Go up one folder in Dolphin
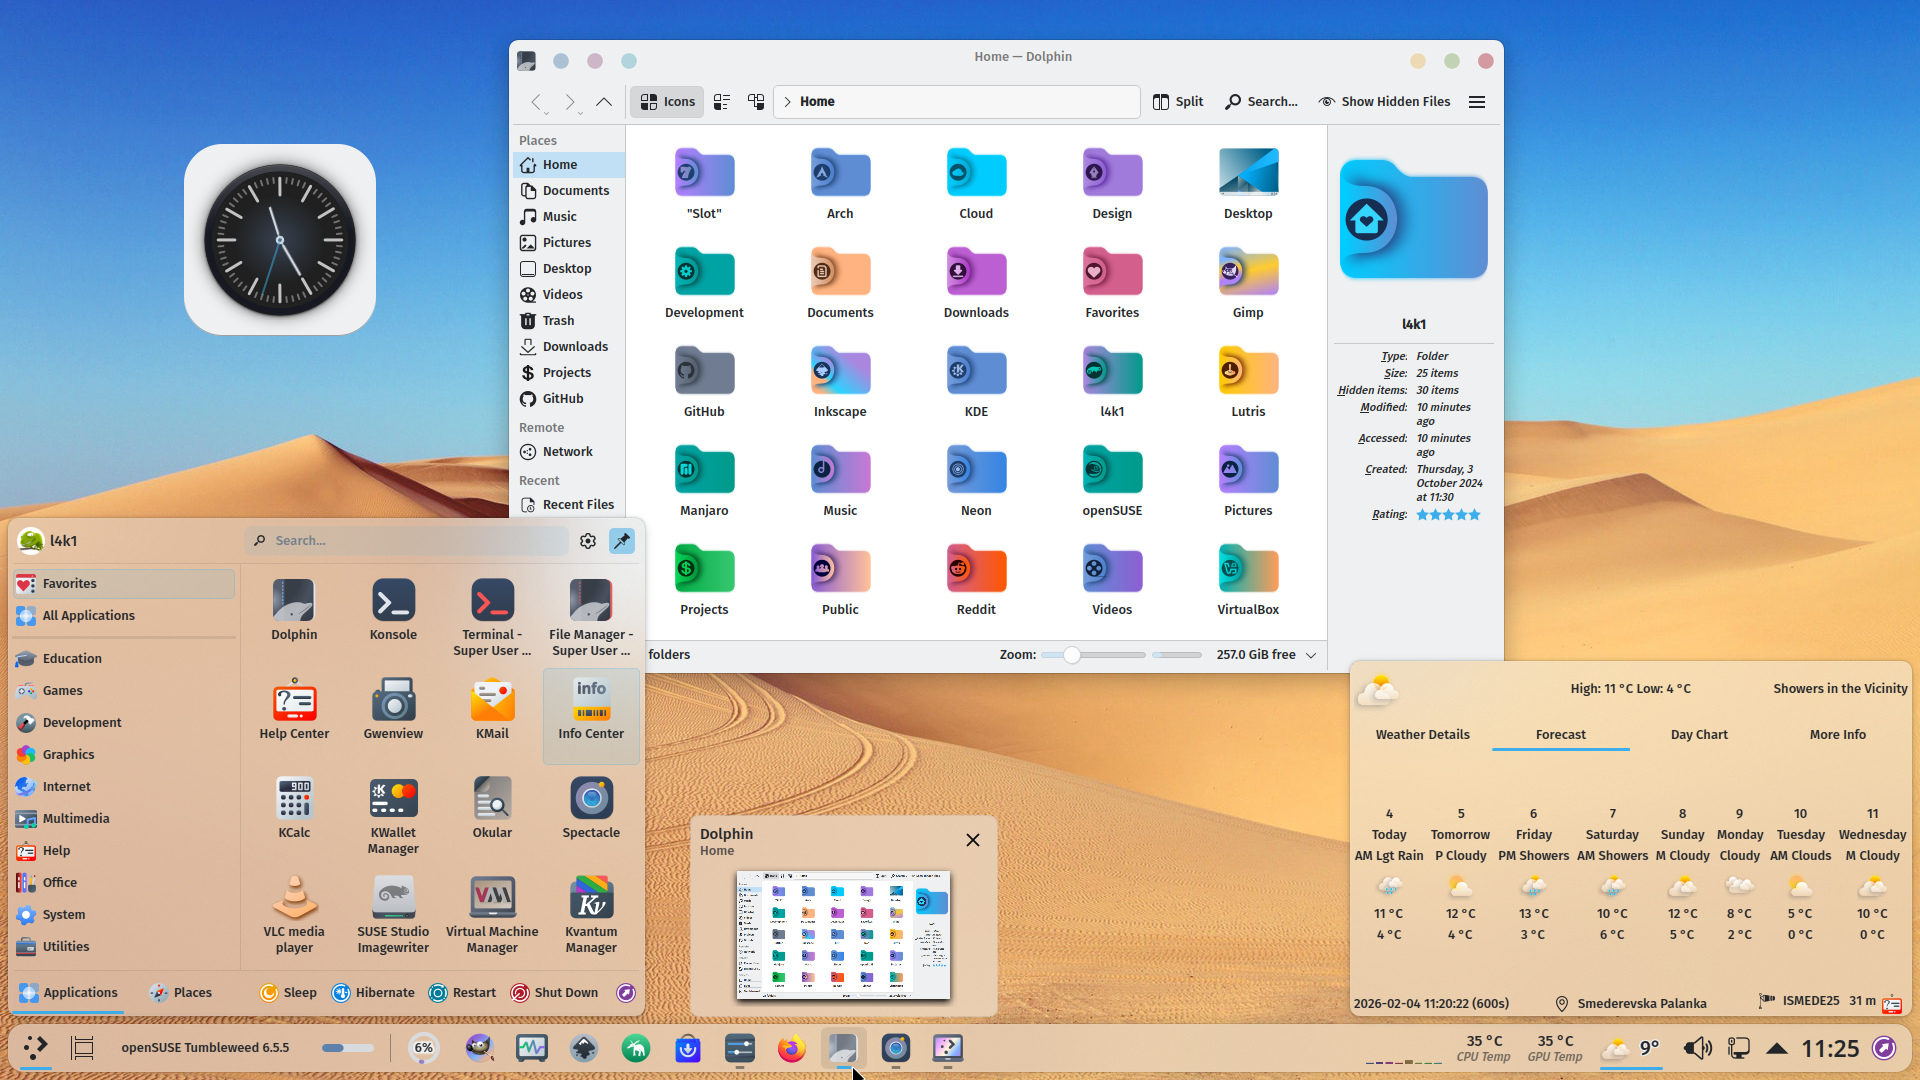Viewport: 1920px width, 1080px height. [x=604, y=102]
